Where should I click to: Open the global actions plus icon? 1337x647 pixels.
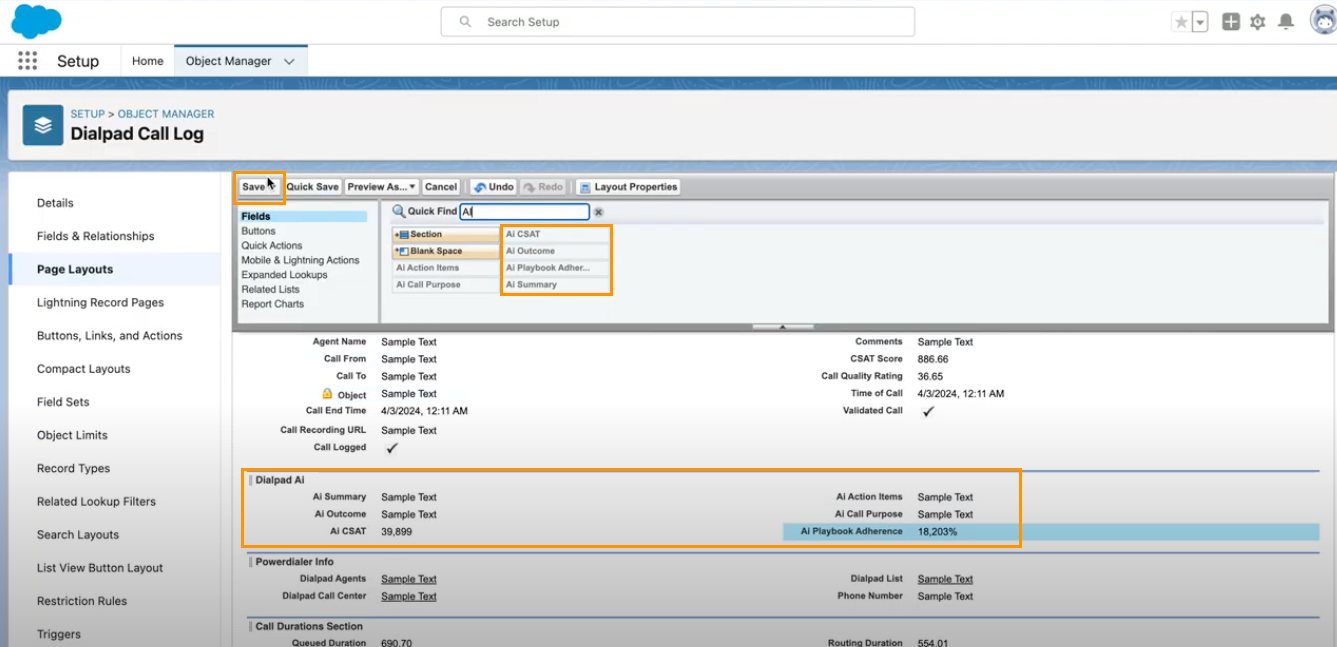[1231, 22]
